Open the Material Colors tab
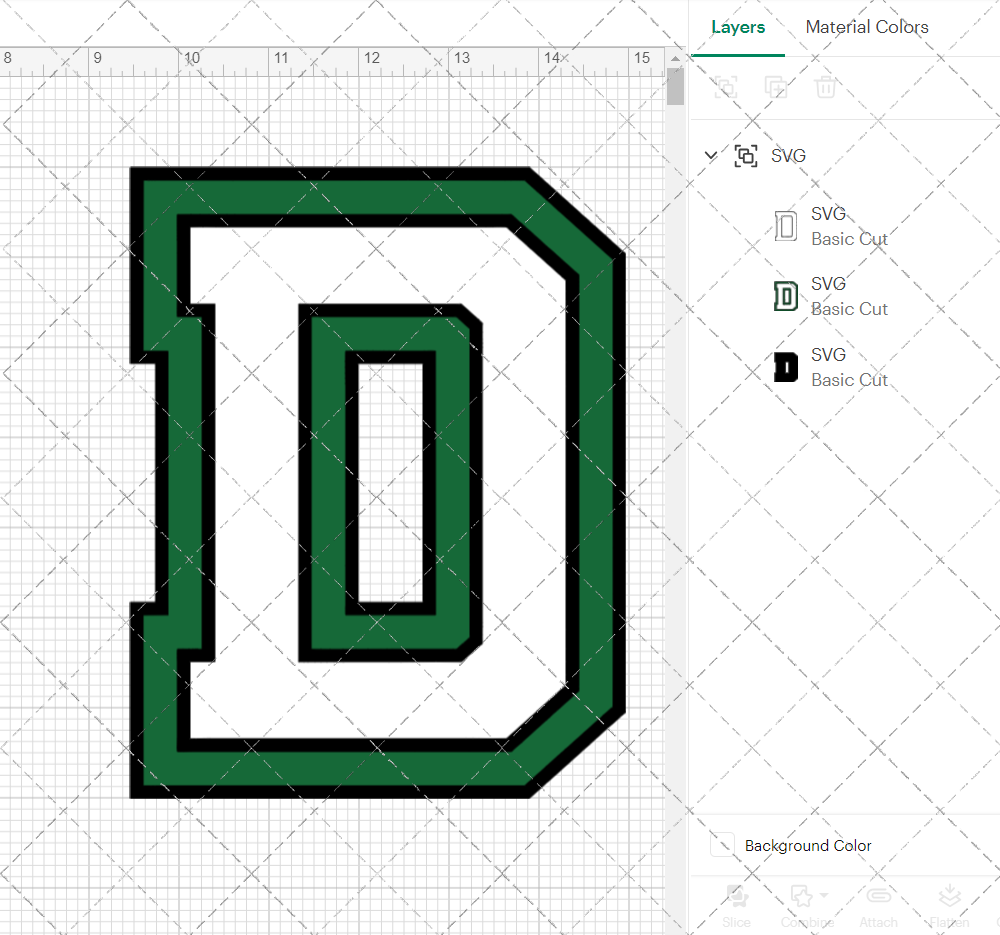 (867, 27)
